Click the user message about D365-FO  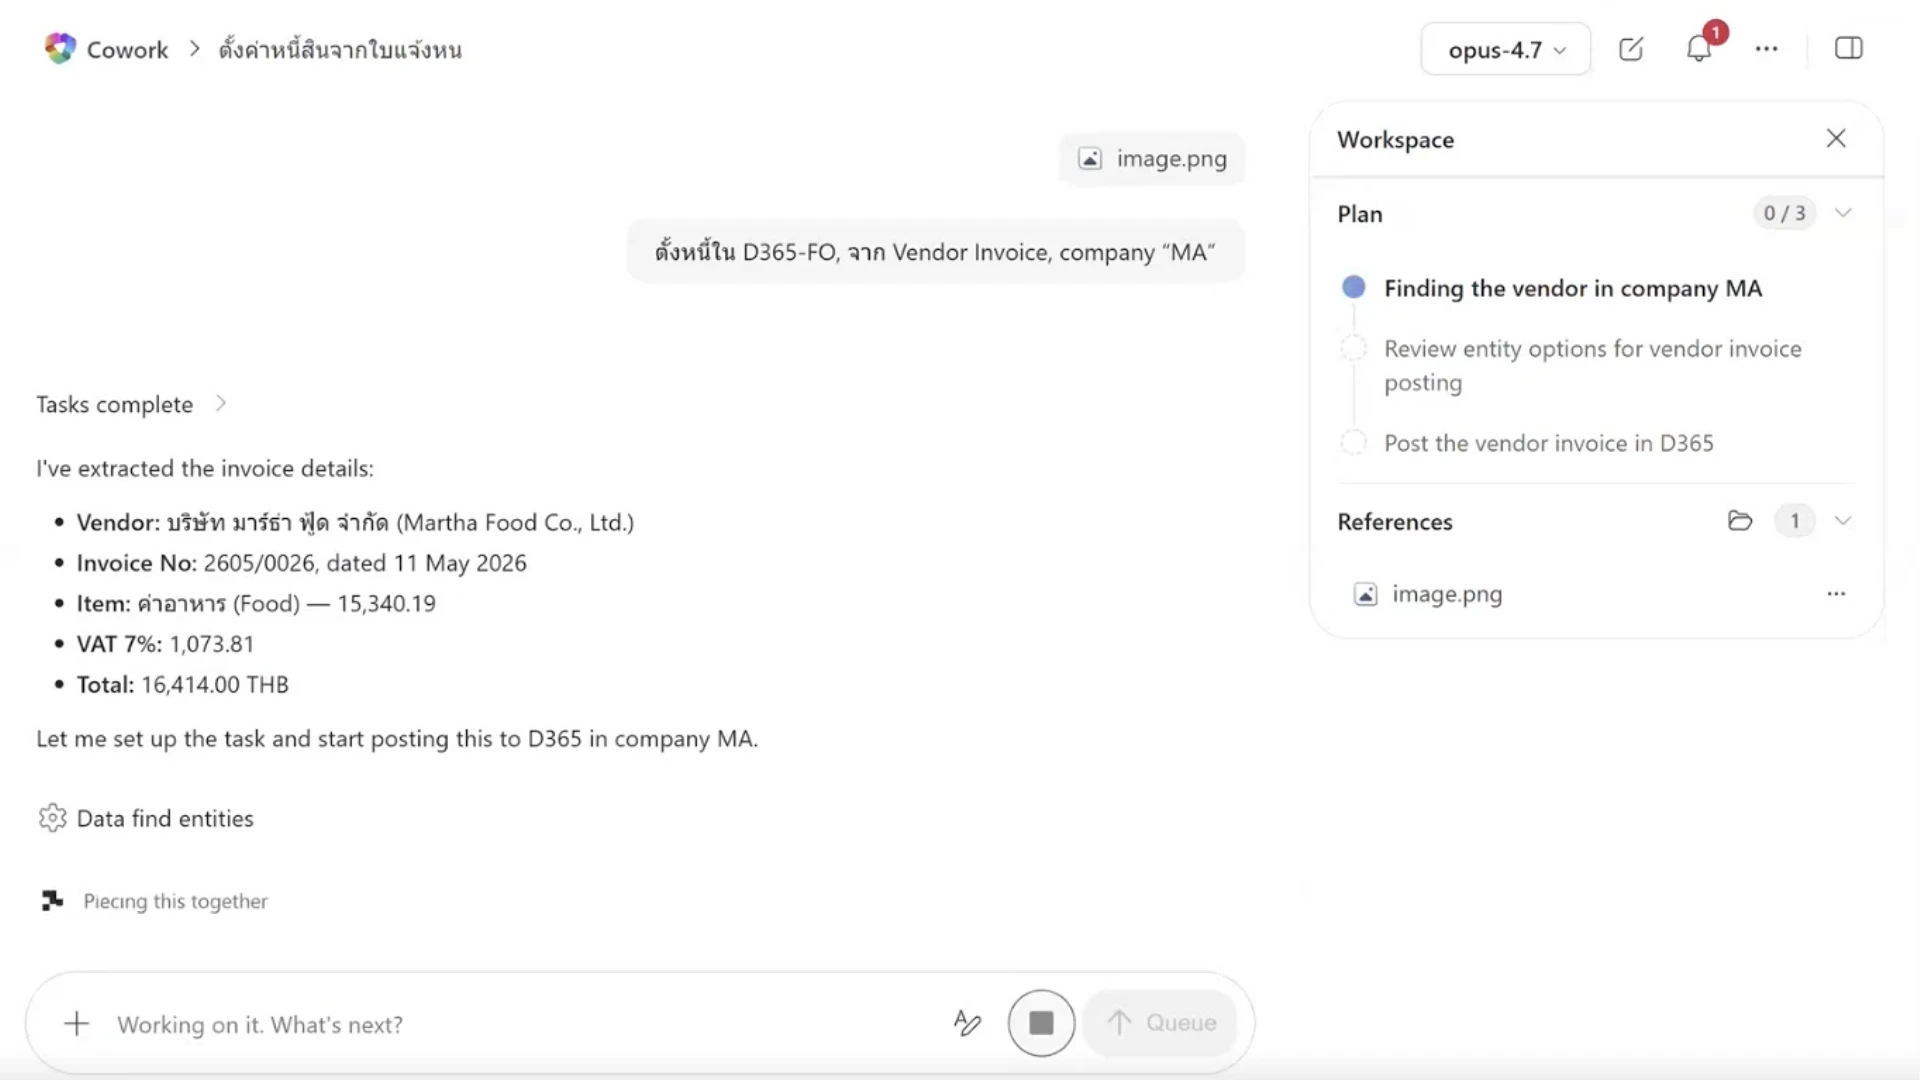click(935, 252)
